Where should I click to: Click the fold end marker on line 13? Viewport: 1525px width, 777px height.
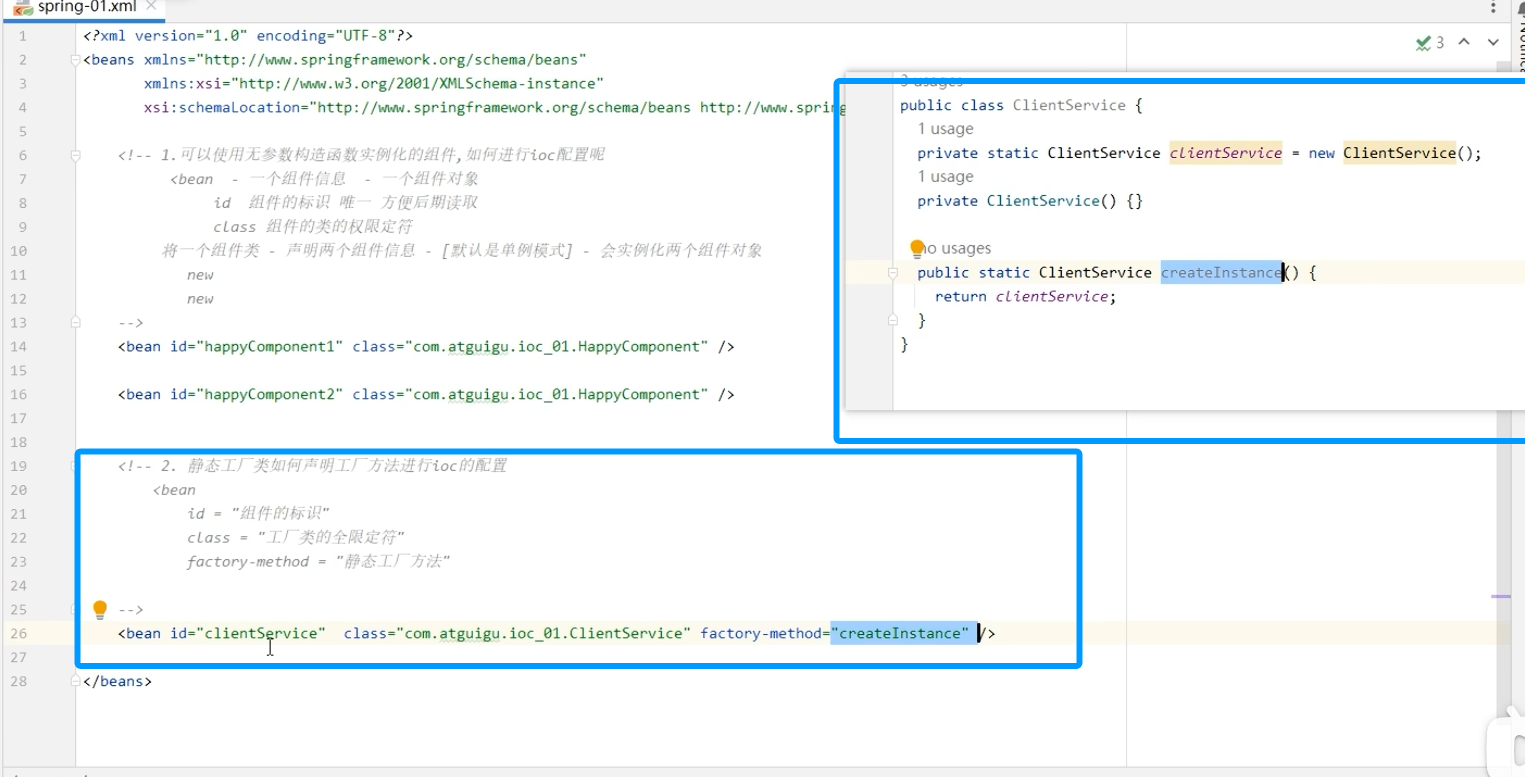[75, 322]
